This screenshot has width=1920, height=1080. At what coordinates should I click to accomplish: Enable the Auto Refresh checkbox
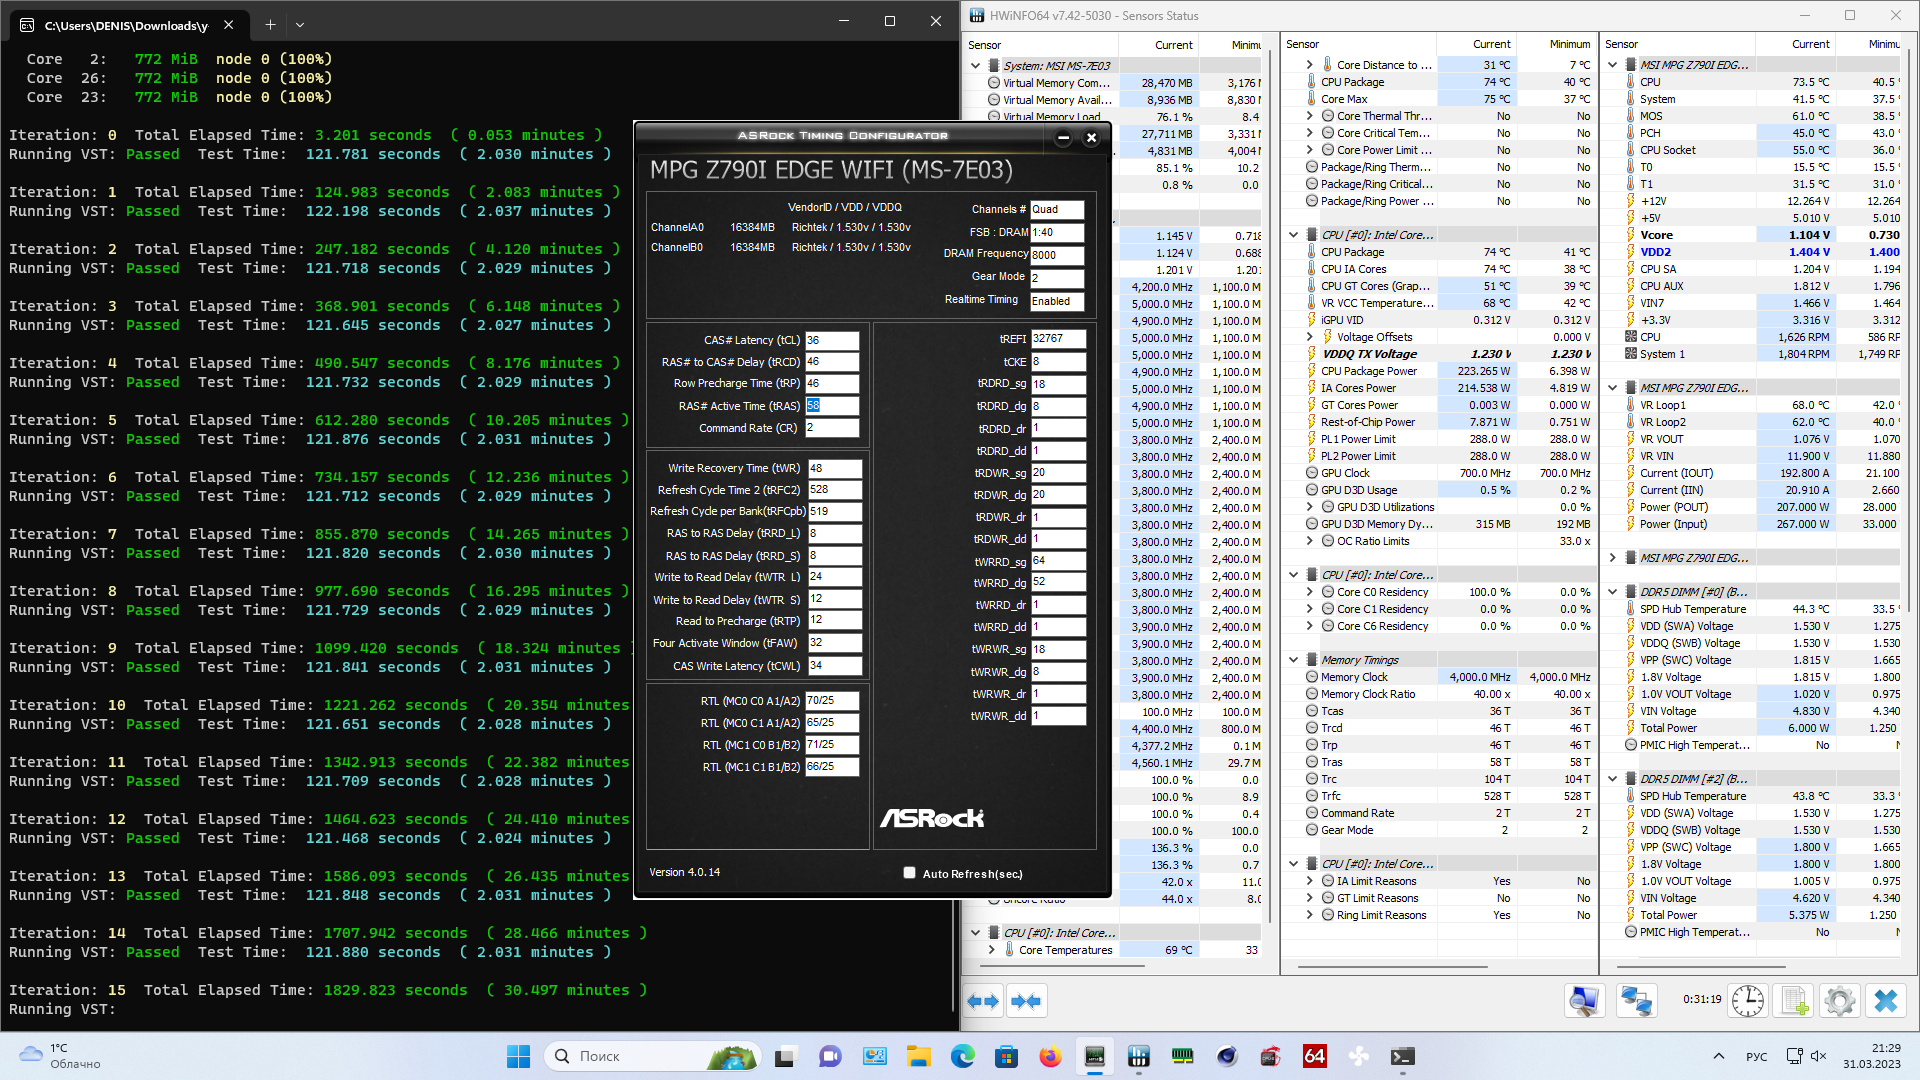pos(909,873)
